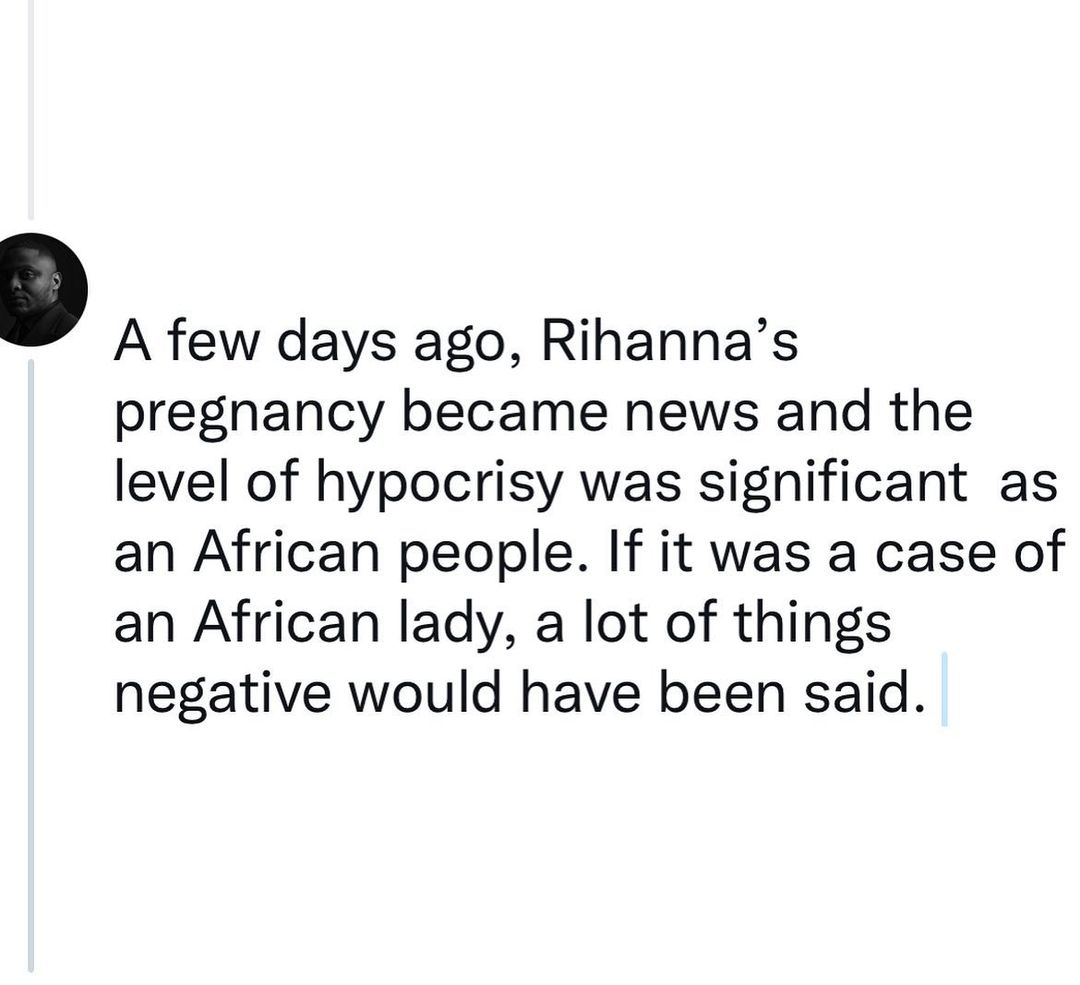Click the word "case" in the fourth line
1080x985 pixels.
932,555
